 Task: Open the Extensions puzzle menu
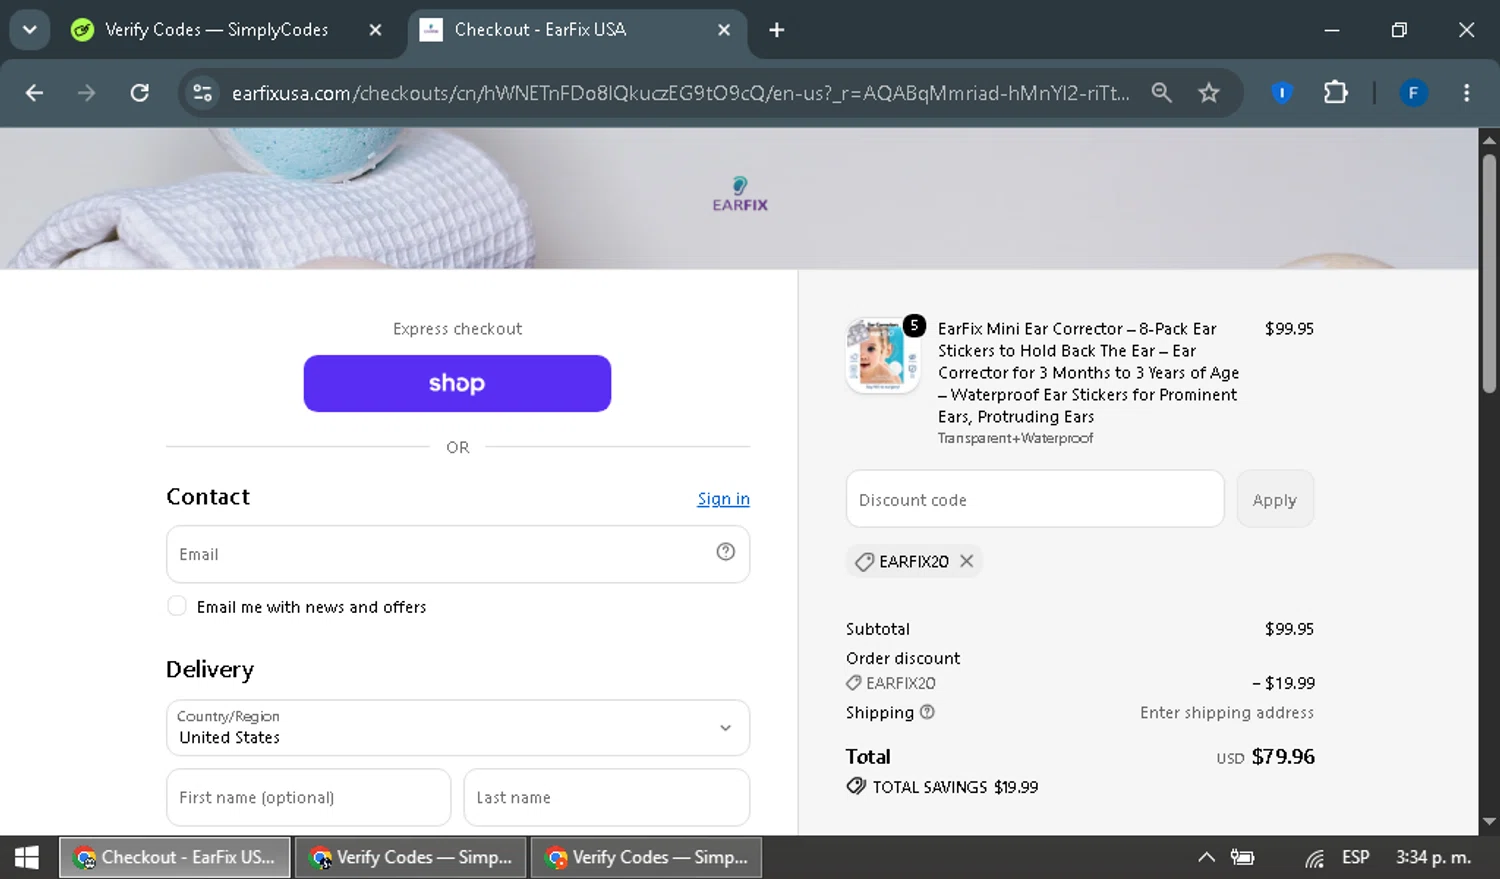1335,93
